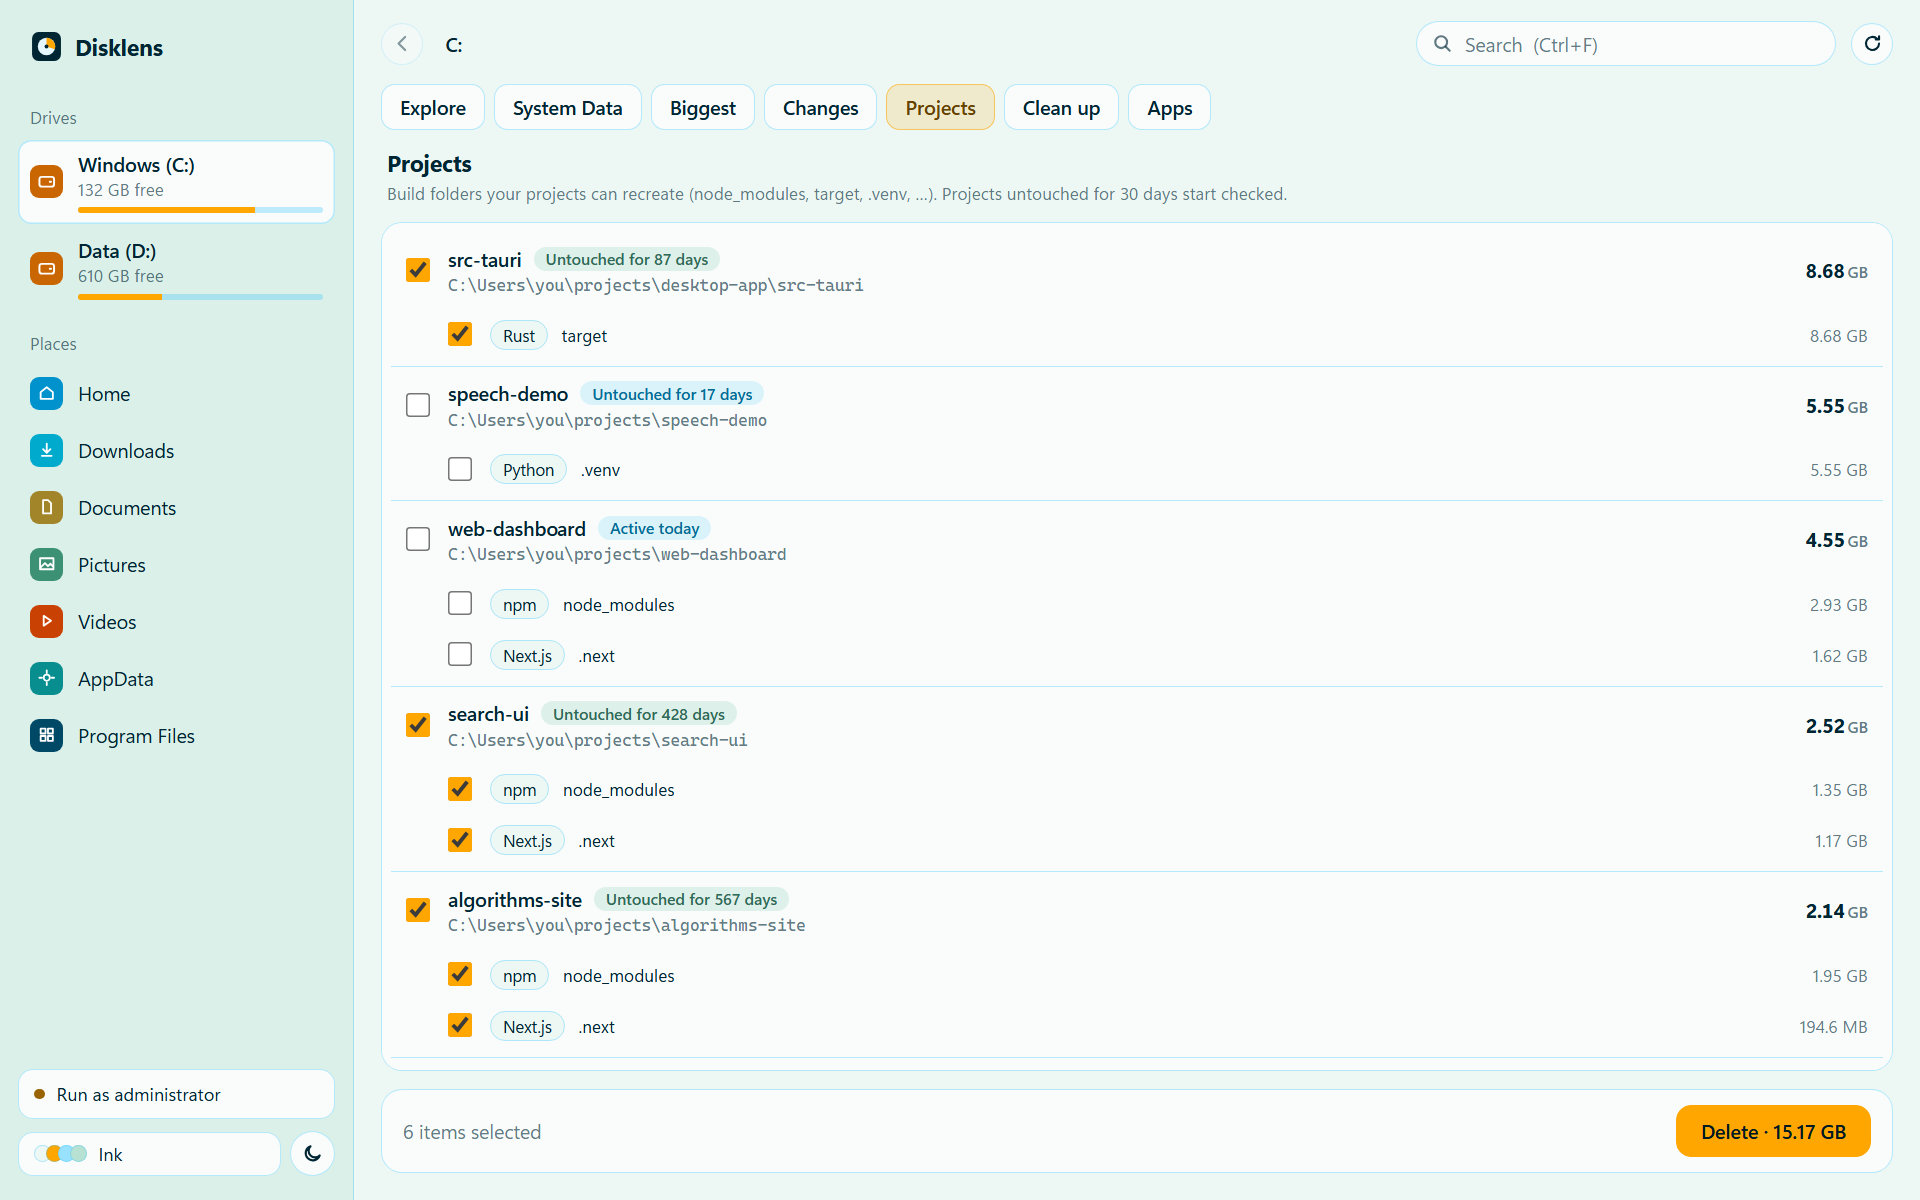
Task: Click the algorithms-site project path
Action: click(626, 925)
